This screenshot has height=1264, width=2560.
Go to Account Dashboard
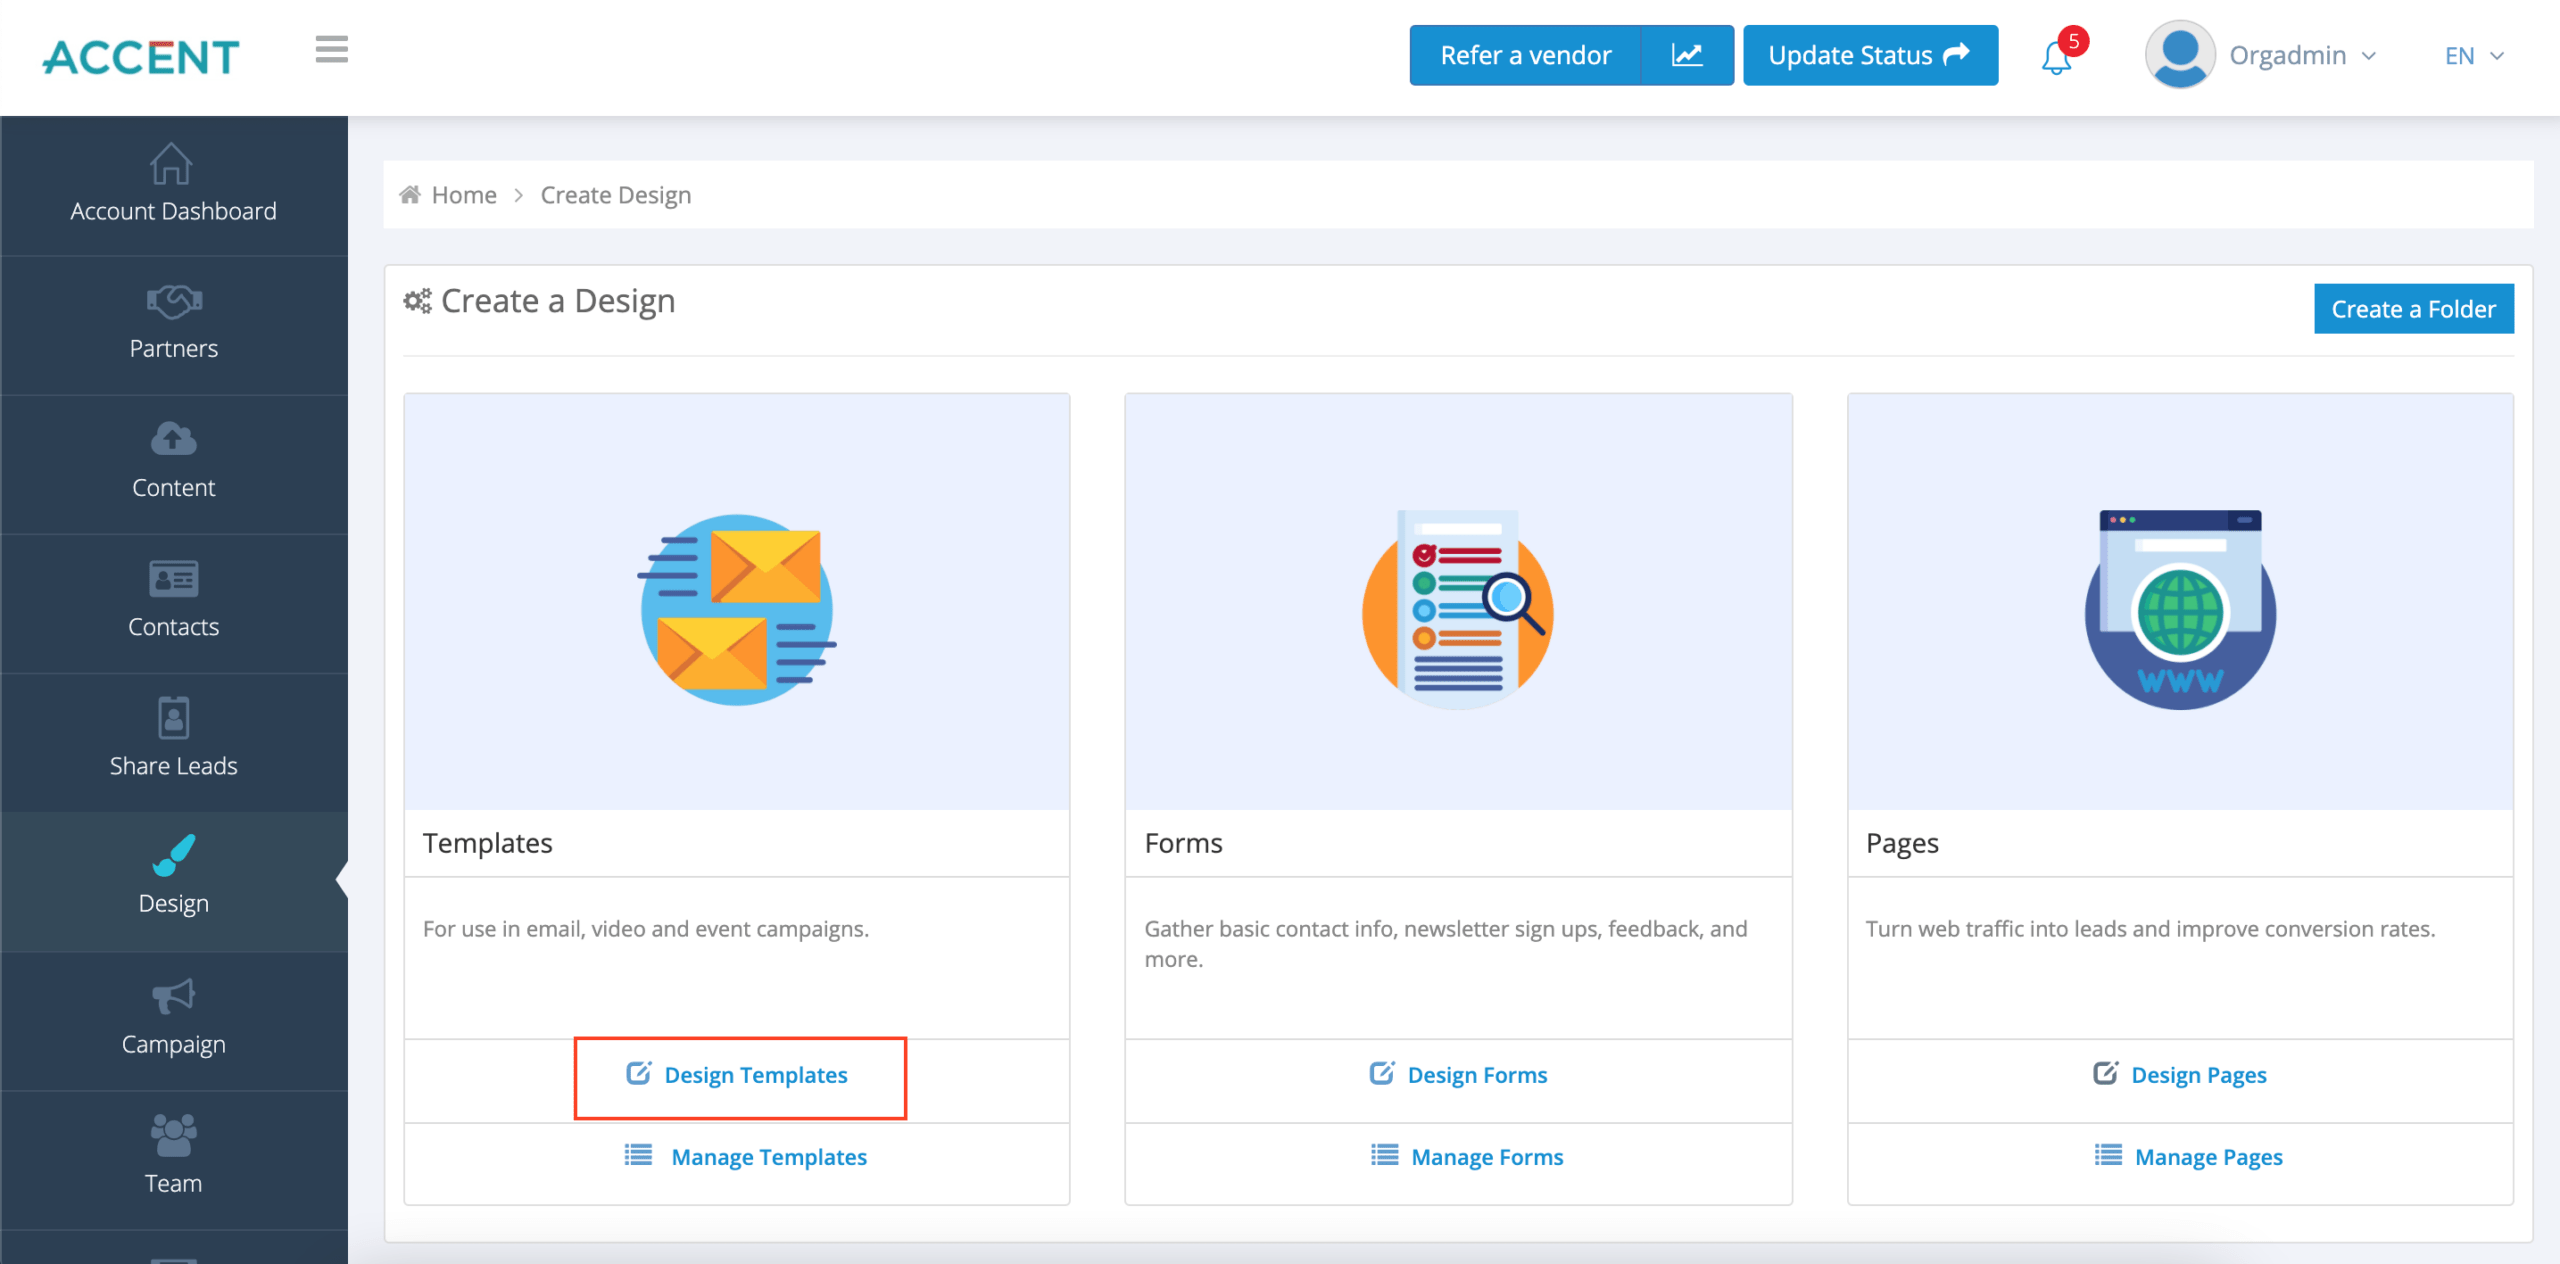coord(173,185)
